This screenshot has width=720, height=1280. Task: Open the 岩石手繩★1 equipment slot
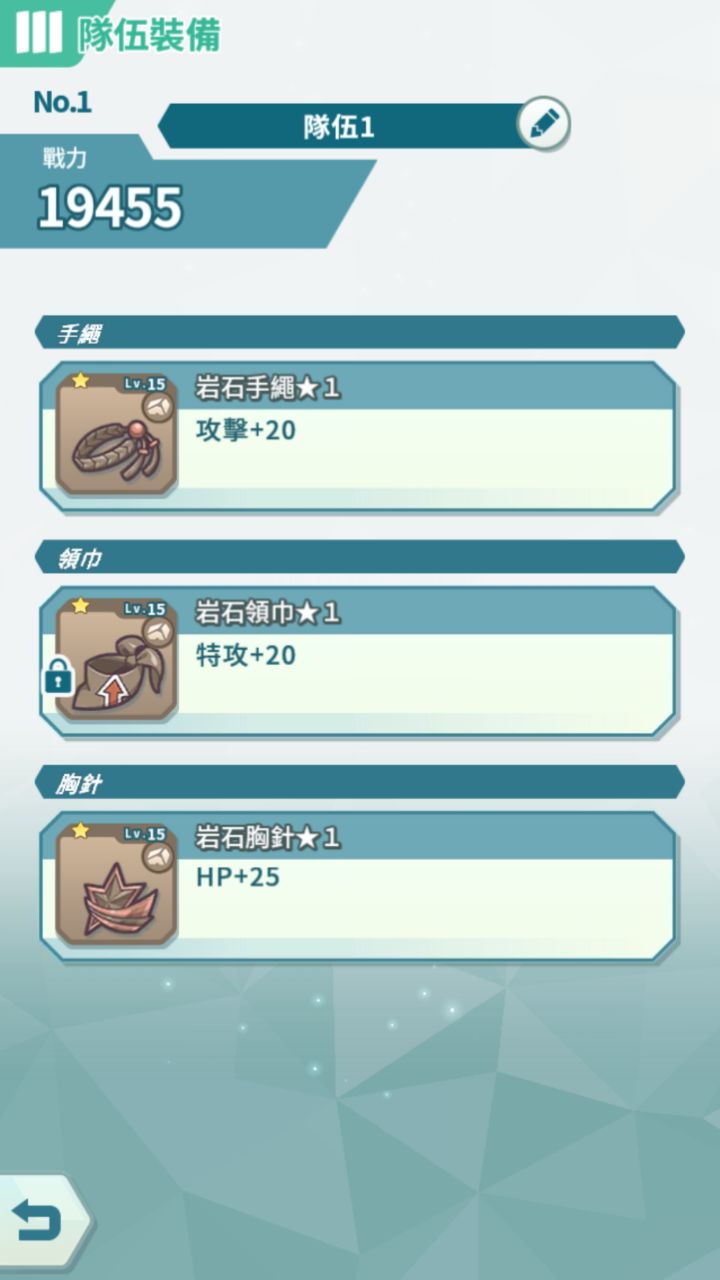[358, 436]
